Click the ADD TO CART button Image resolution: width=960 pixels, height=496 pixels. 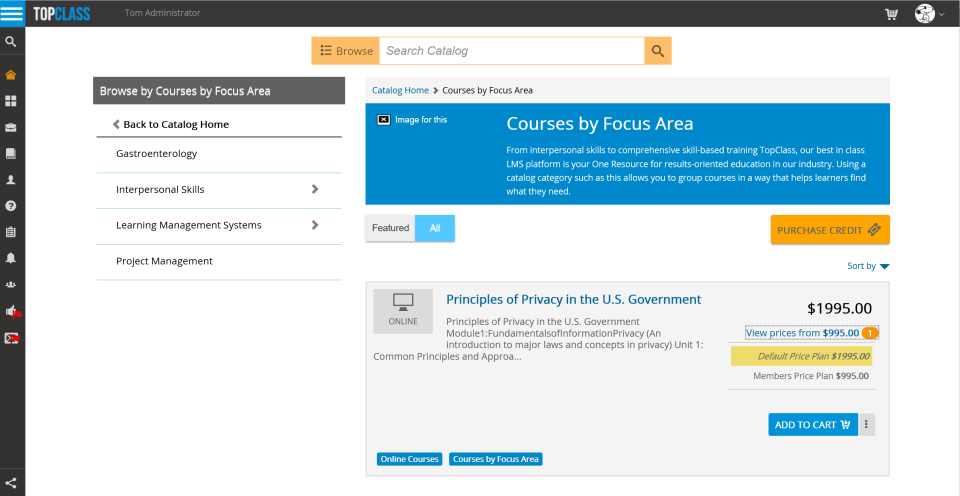812,425
